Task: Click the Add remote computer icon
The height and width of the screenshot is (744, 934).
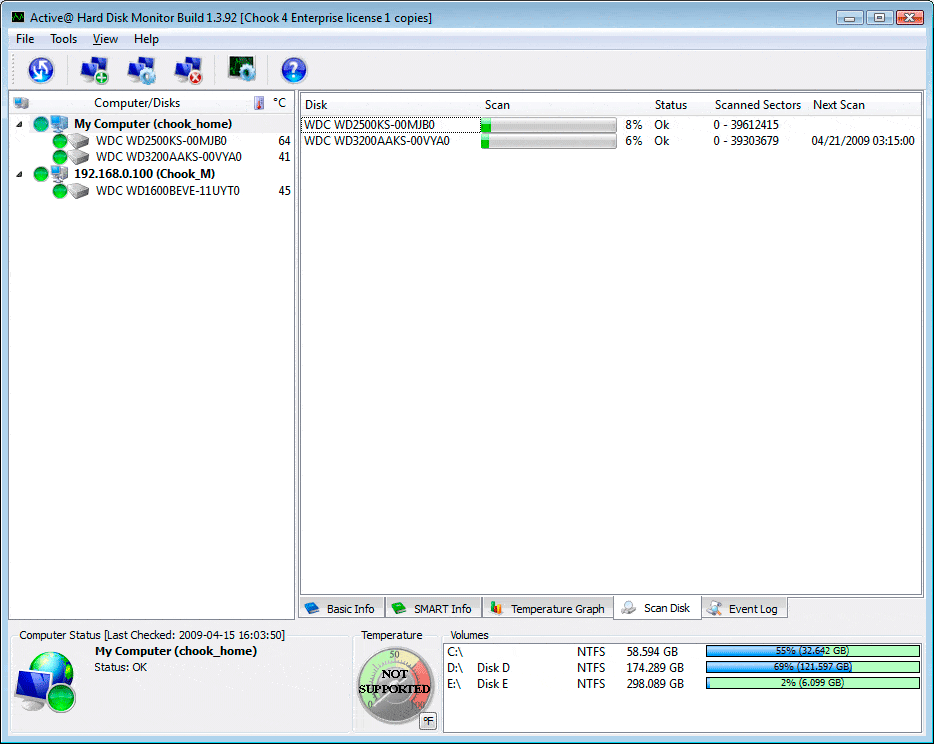Action: click(x=94, y=70)
